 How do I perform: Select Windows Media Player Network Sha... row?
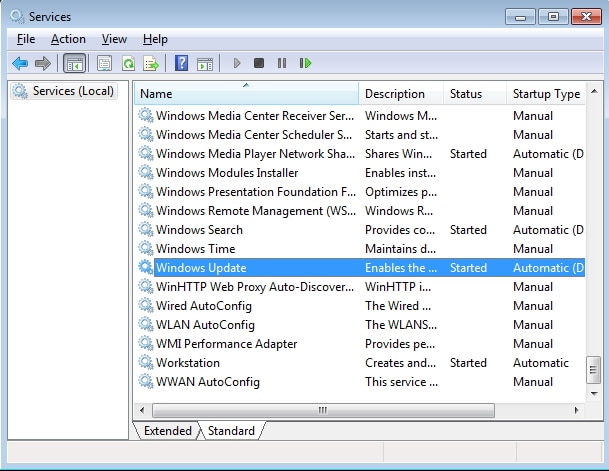point(360,153)
